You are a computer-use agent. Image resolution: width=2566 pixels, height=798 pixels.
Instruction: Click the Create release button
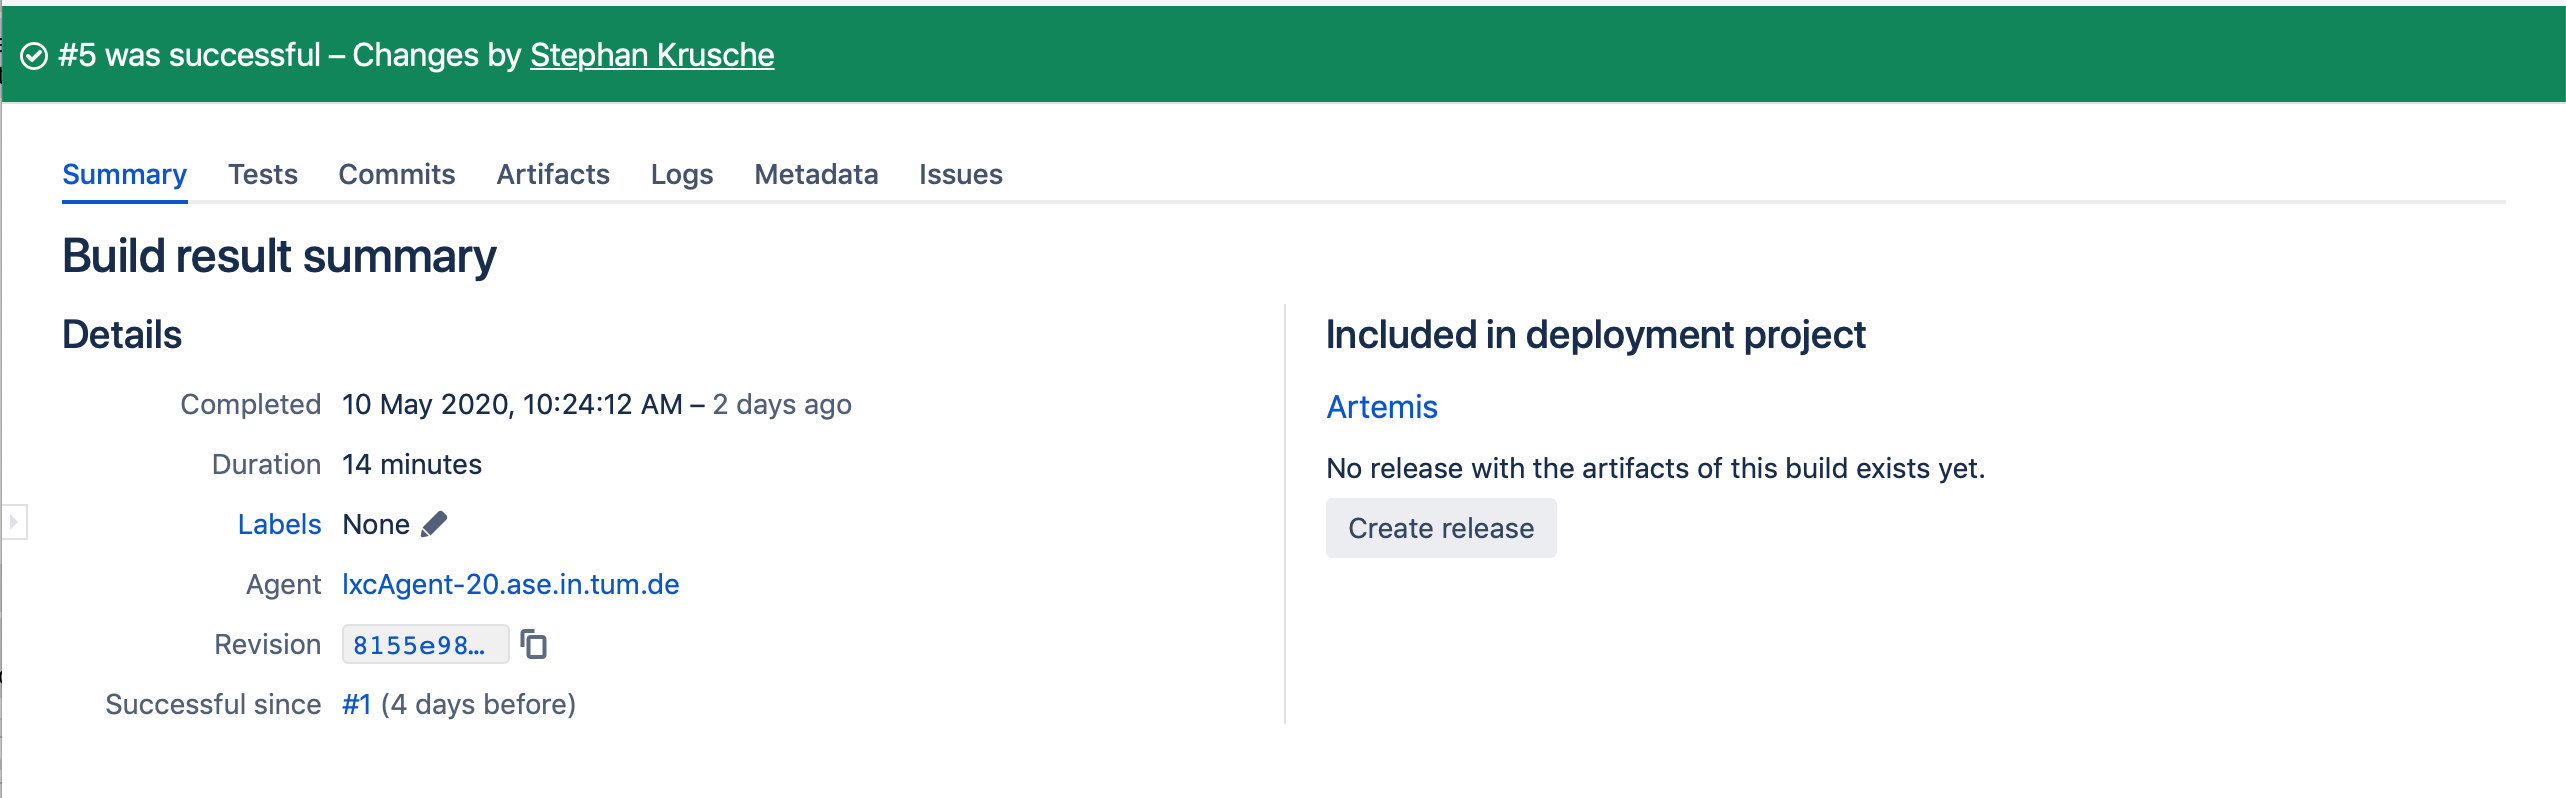[1441, 528]
